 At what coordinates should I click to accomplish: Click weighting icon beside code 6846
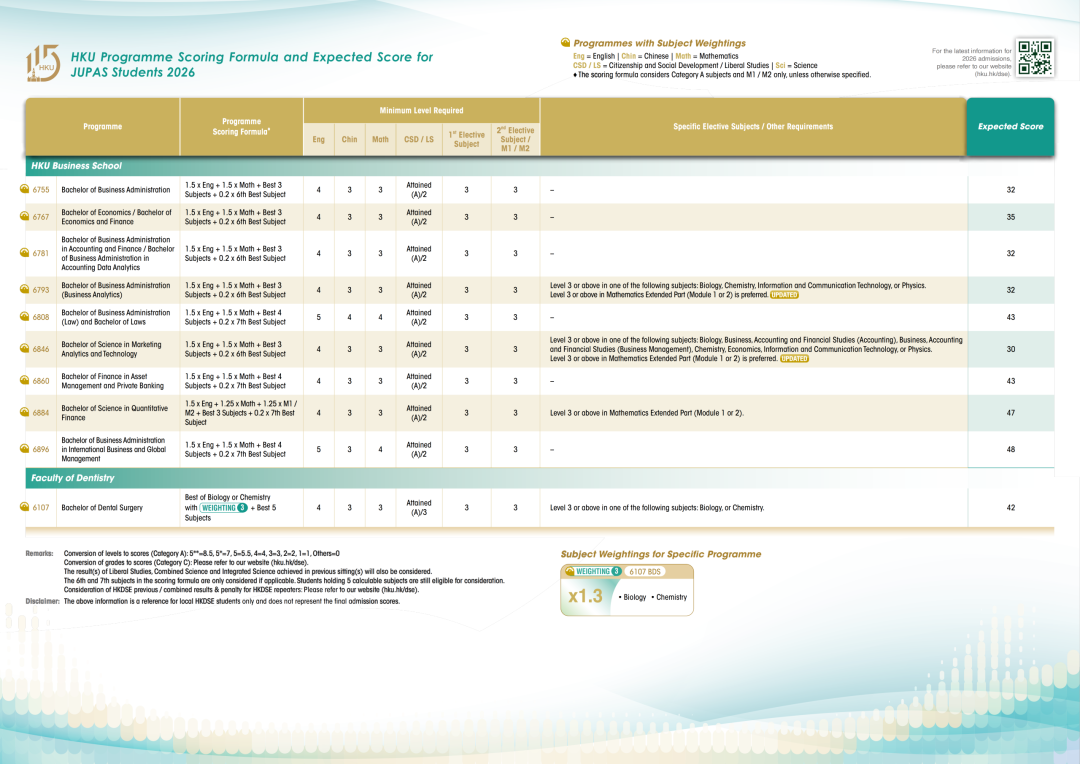(25, 349)
